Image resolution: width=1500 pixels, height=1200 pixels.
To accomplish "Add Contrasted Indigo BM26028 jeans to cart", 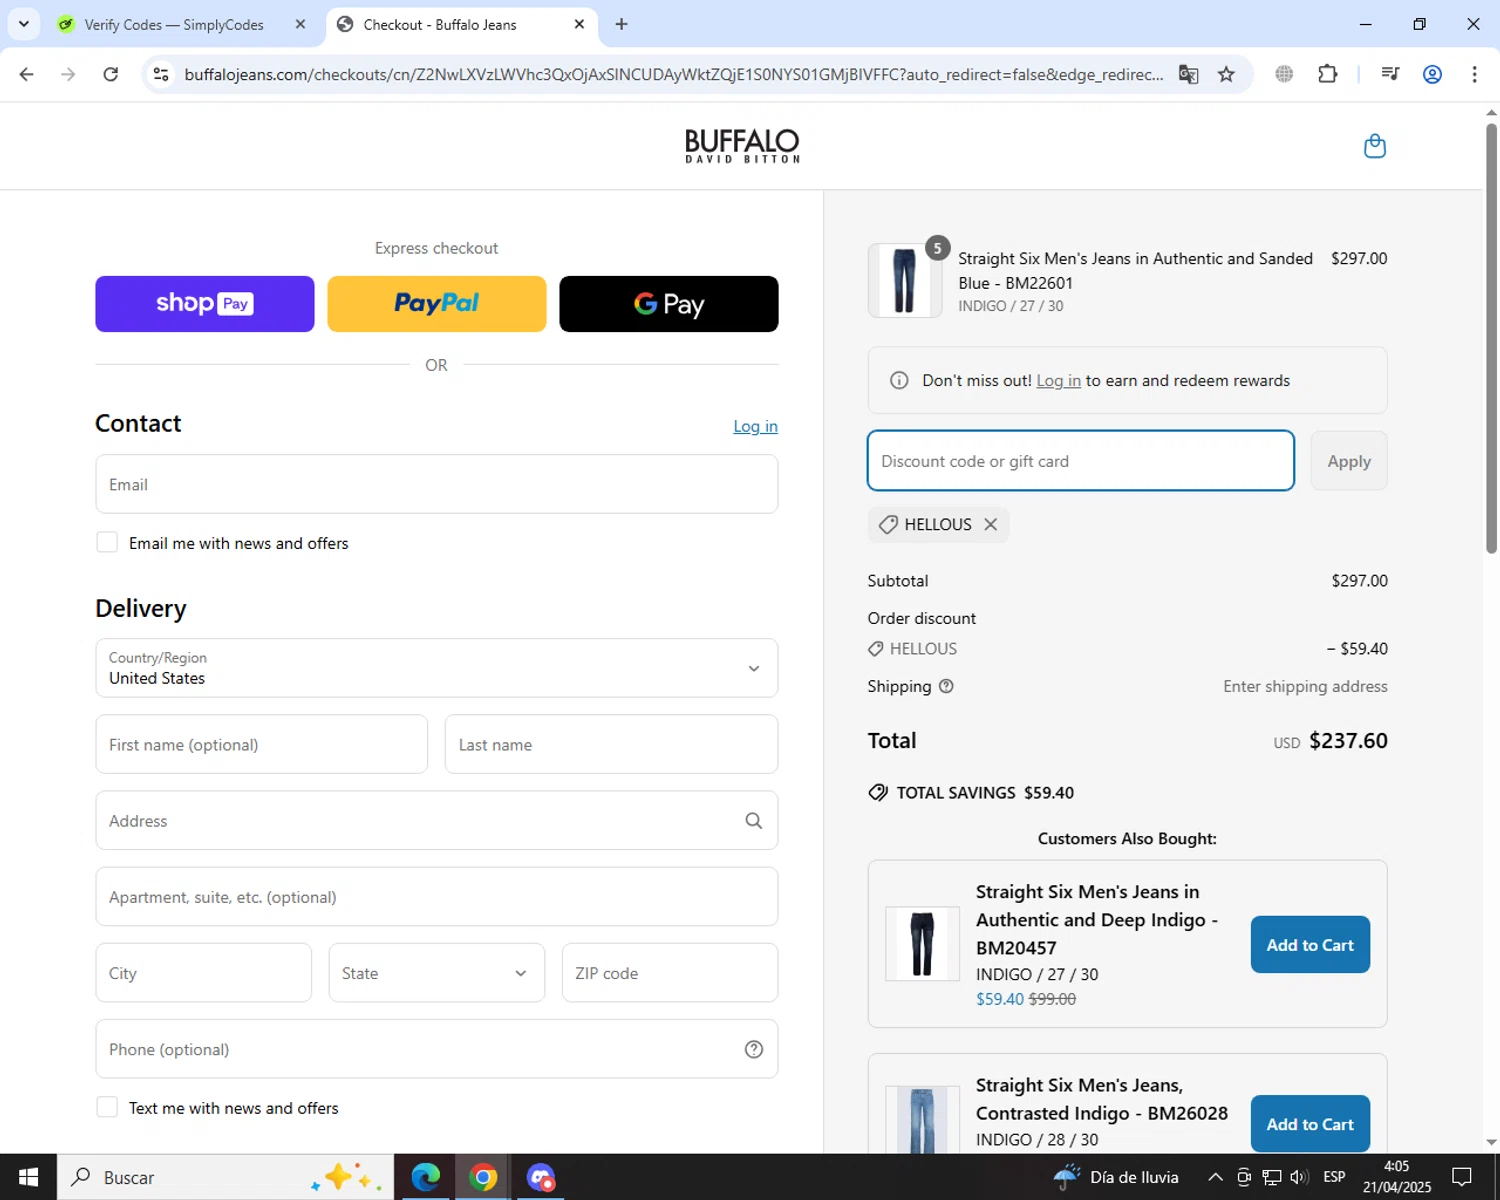I will tap(1310, 1124).
